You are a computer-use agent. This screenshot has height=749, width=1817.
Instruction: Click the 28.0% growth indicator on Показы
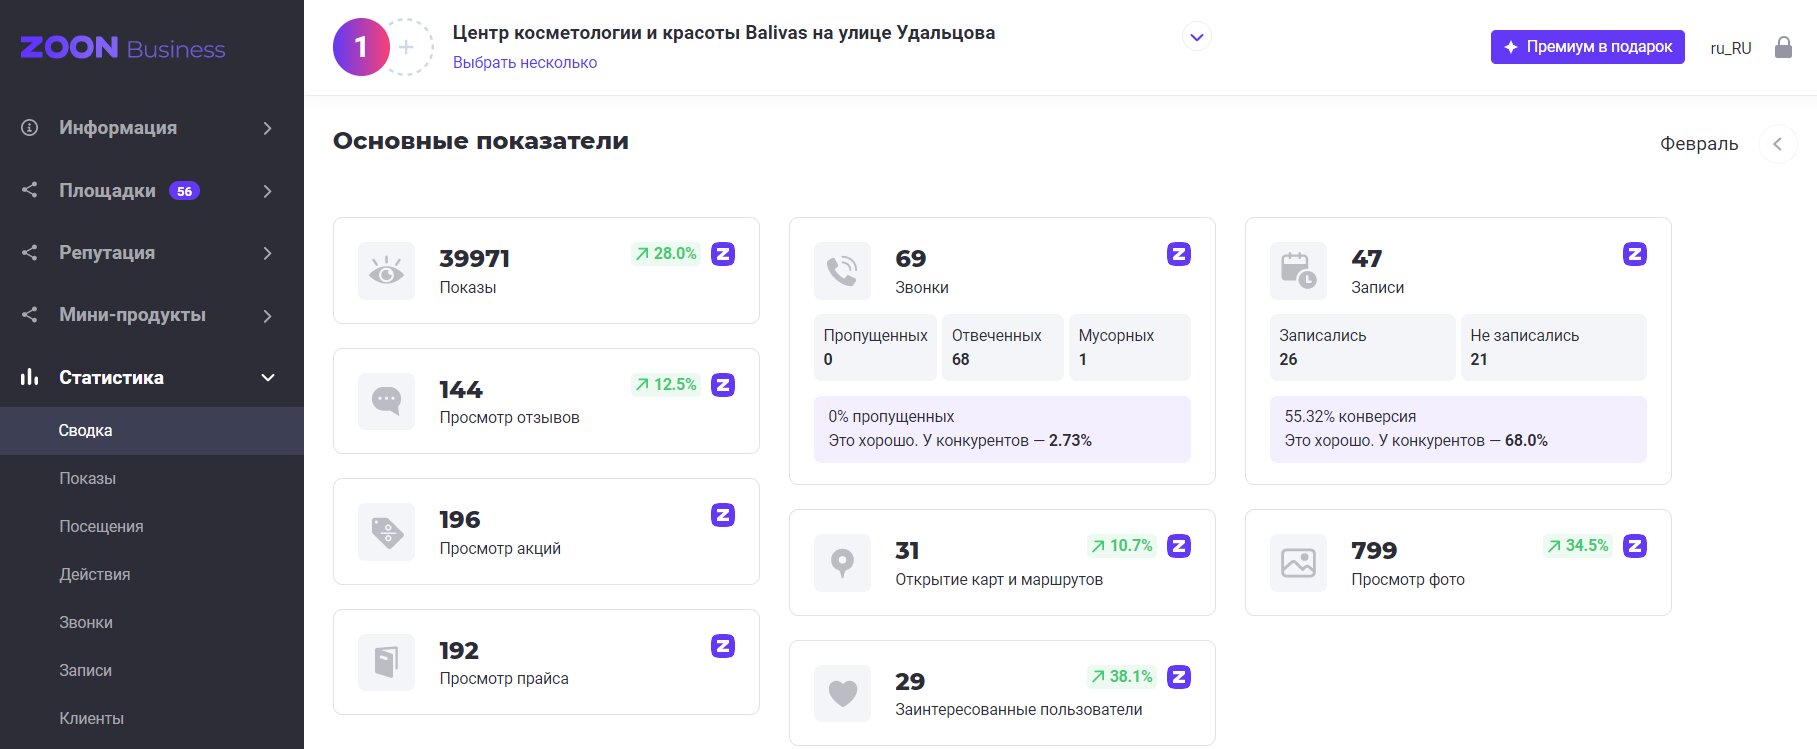(x=666, y=254)
